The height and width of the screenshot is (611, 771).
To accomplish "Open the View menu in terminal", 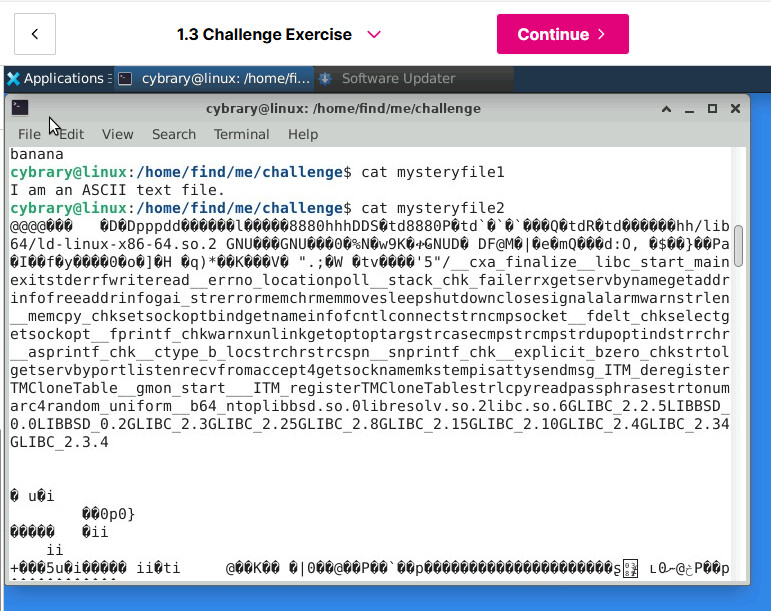I will pos(117,134).
